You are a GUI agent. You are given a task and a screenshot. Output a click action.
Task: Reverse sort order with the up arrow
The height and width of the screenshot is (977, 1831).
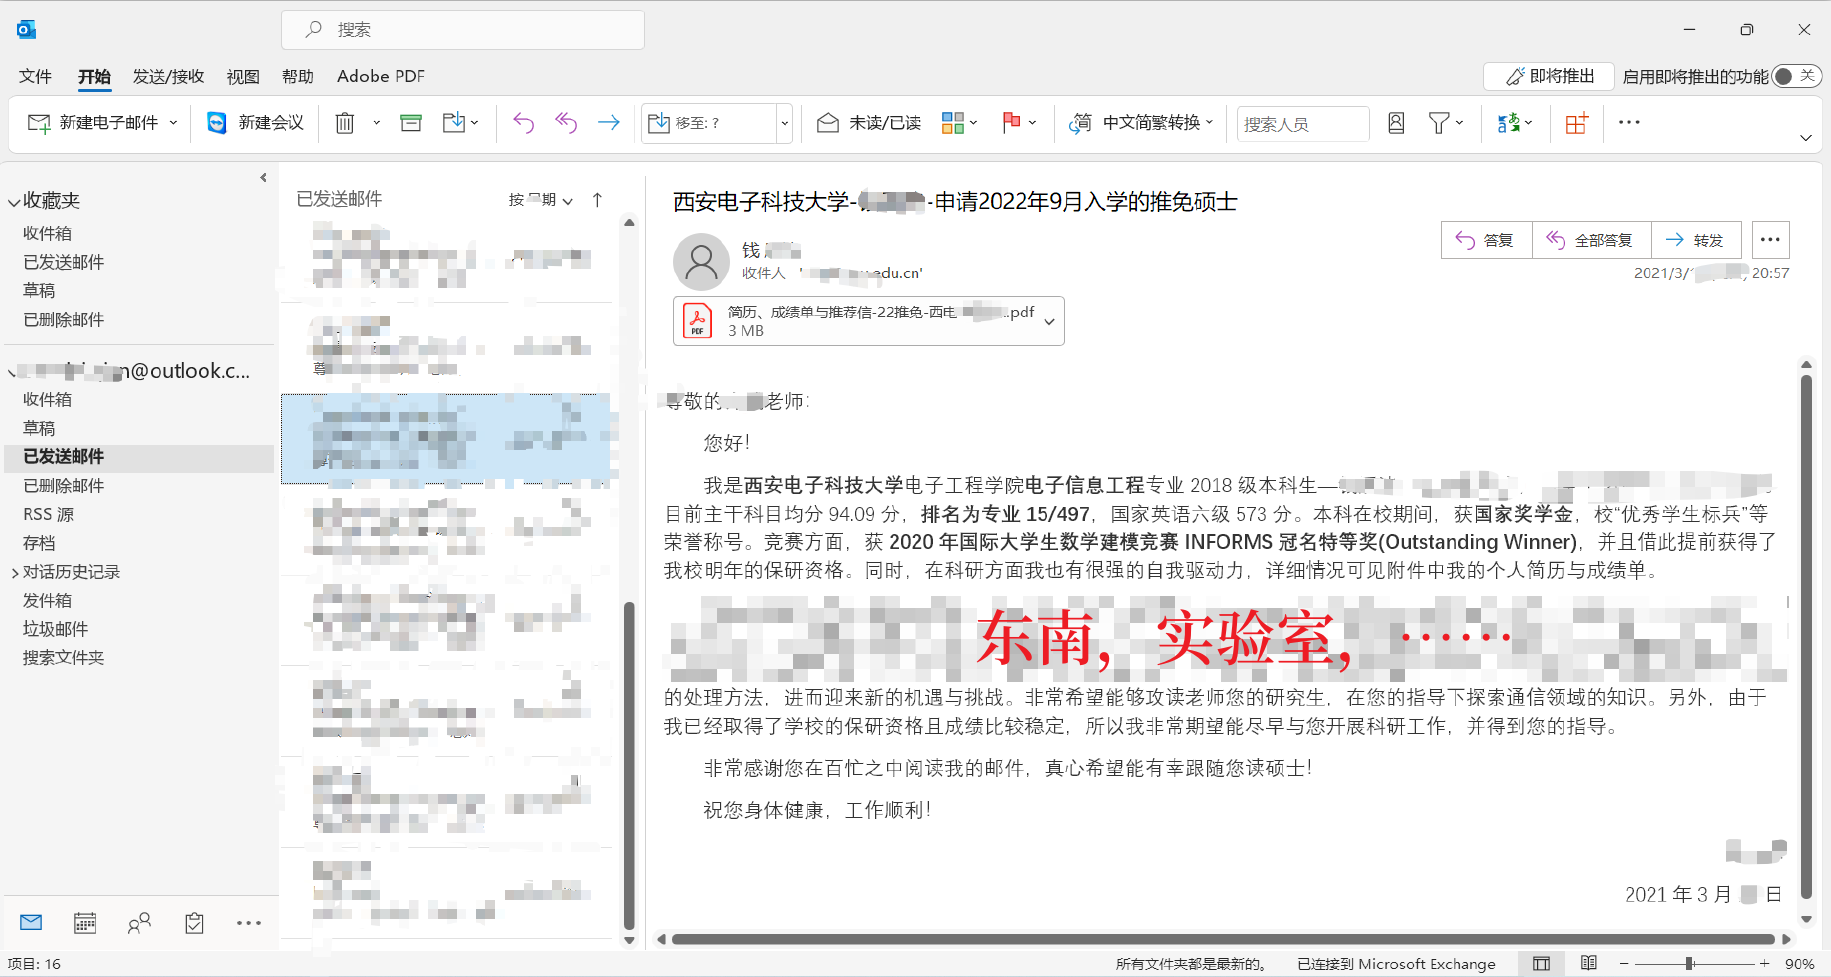pos(597,200)
